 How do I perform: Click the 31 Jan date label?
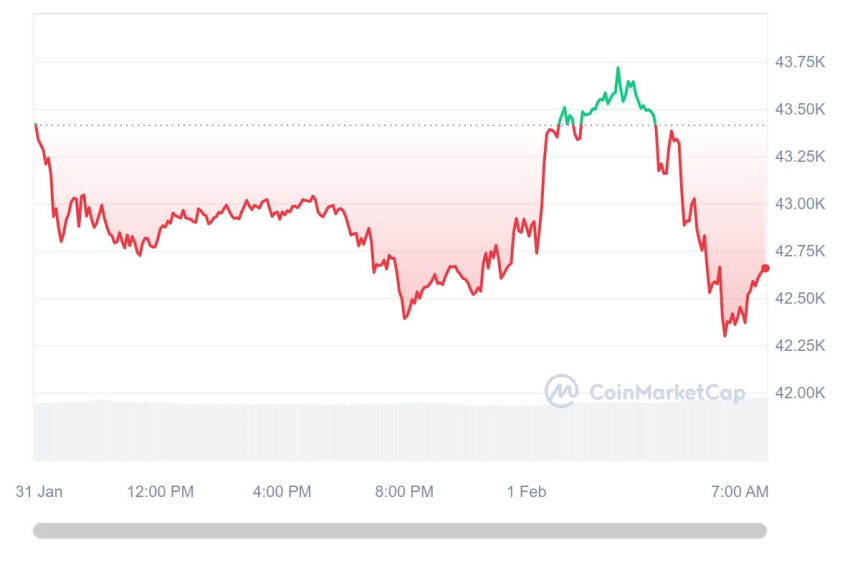pyautogui.click(x=40, y=491)
